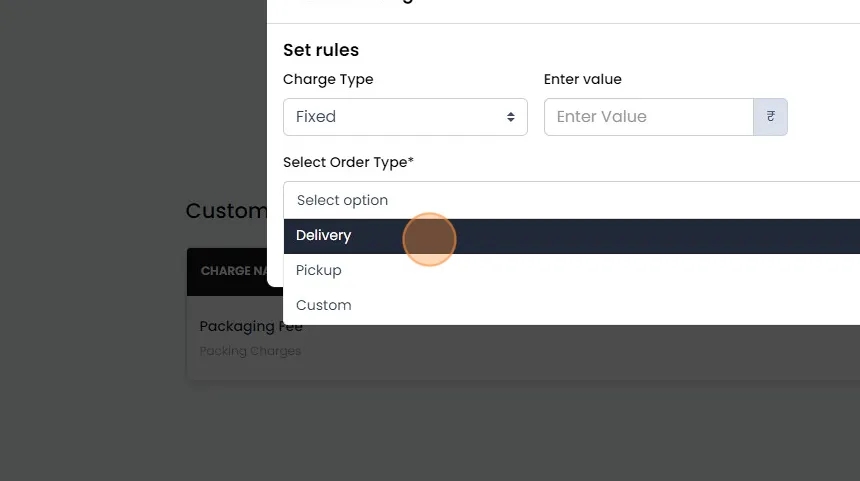Open the Charge Type 'Fixed' dropdown
This screenshot has width=860, height=481.
tap(404, 117)
